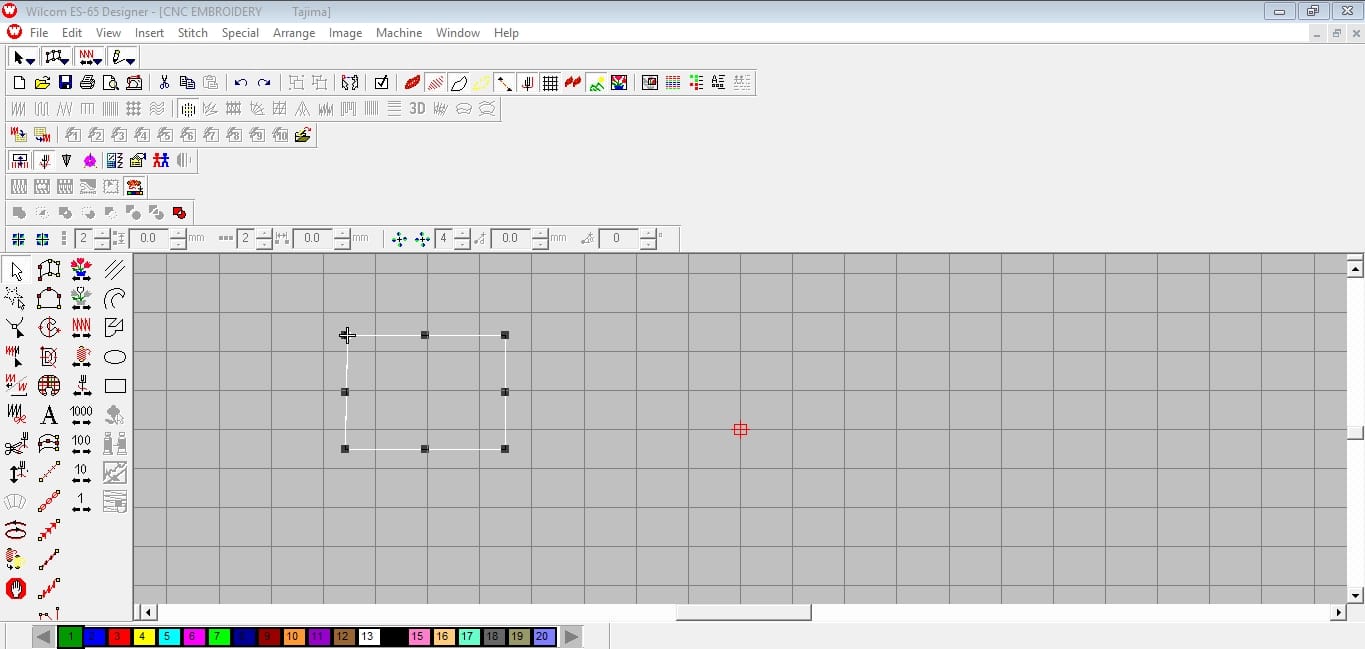Viewport: 1365px width, 649px height.
Task: Pick the Ellipse shape tool
Action: point(115,357)
